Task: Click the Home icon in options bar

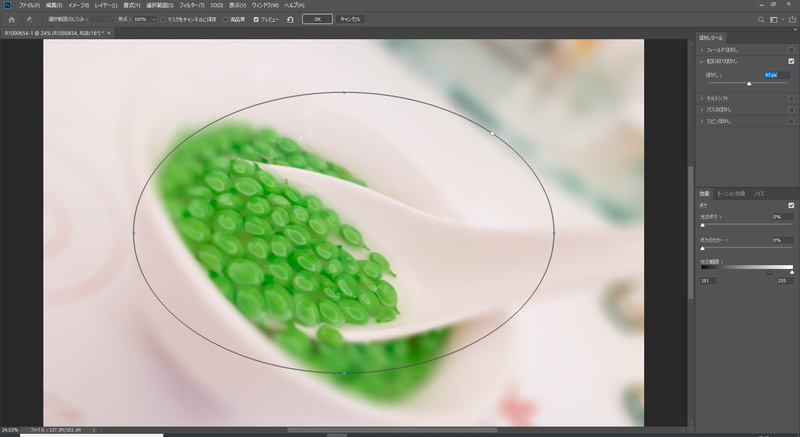Action: 11,19
